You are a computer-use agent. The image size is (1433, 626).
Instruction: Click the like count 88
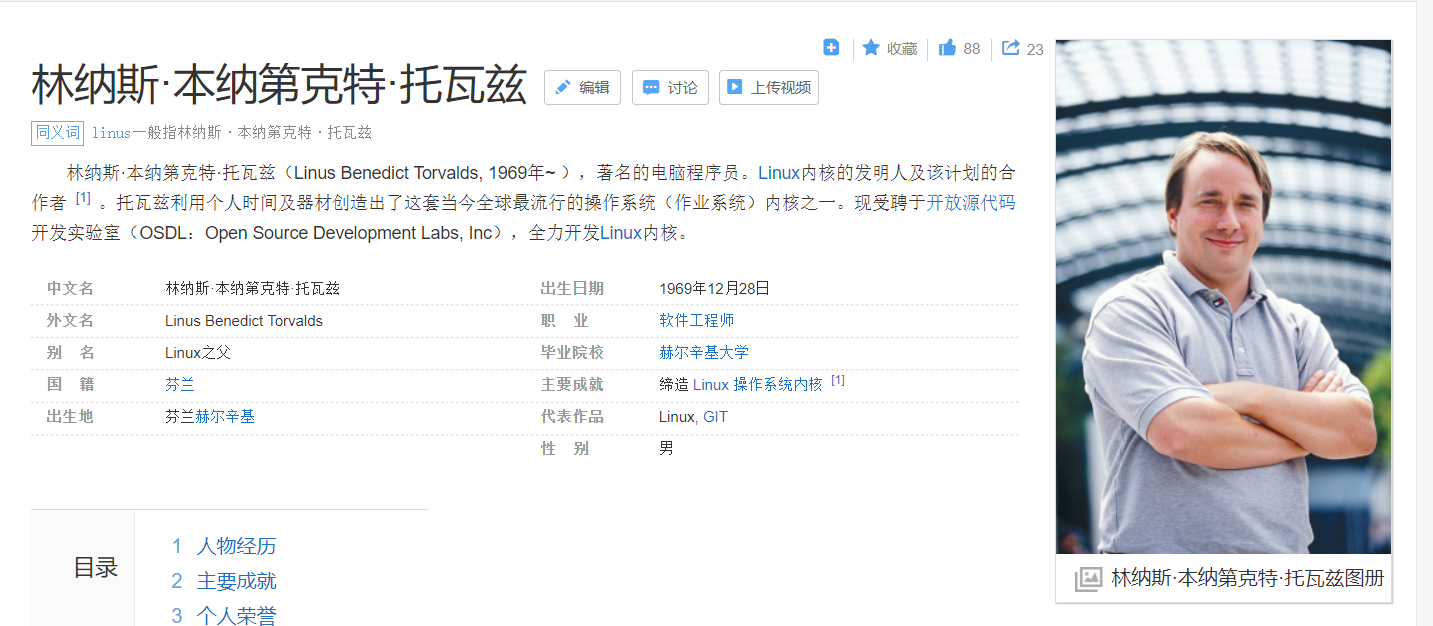972,48
